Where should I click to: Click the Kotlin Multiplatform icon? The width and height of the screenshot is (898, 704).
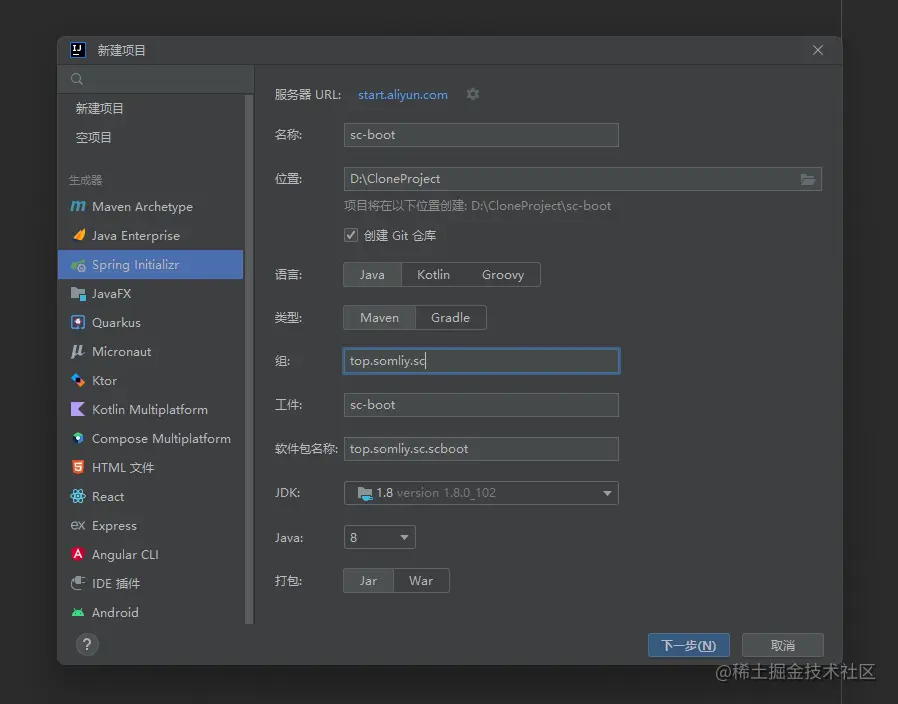(78, 409)
